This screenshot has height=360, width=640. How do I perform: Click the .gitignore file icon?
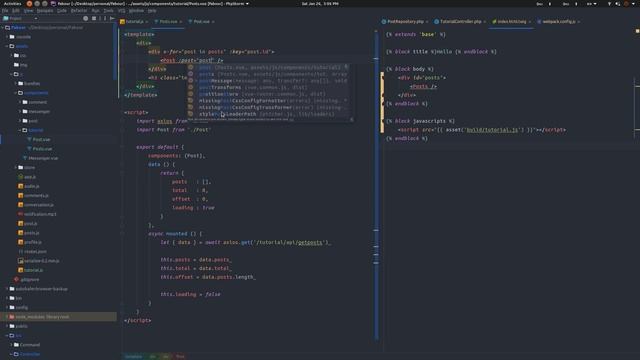pos(16,280)
